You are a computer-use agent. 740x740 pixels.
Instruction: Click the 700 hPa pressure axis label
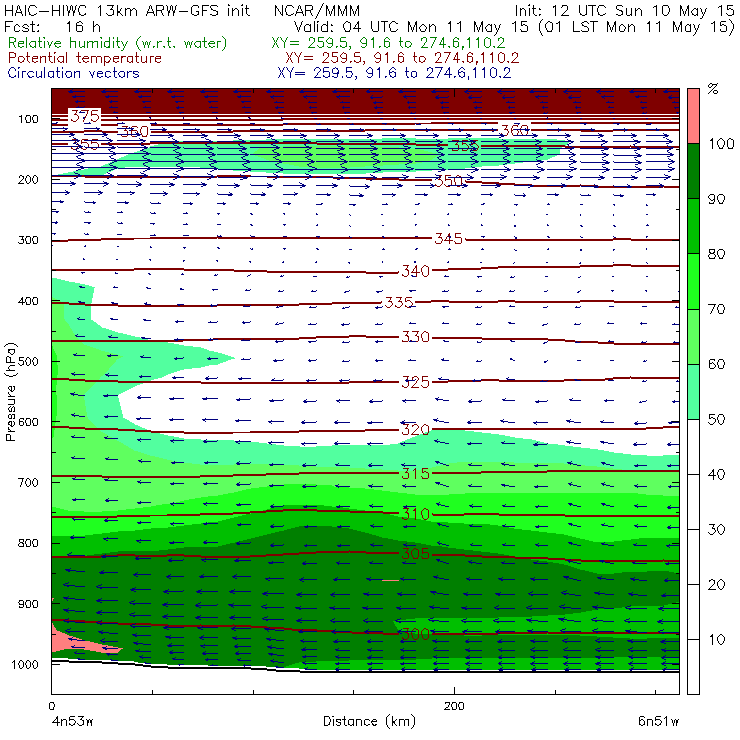tap(28, 482)
